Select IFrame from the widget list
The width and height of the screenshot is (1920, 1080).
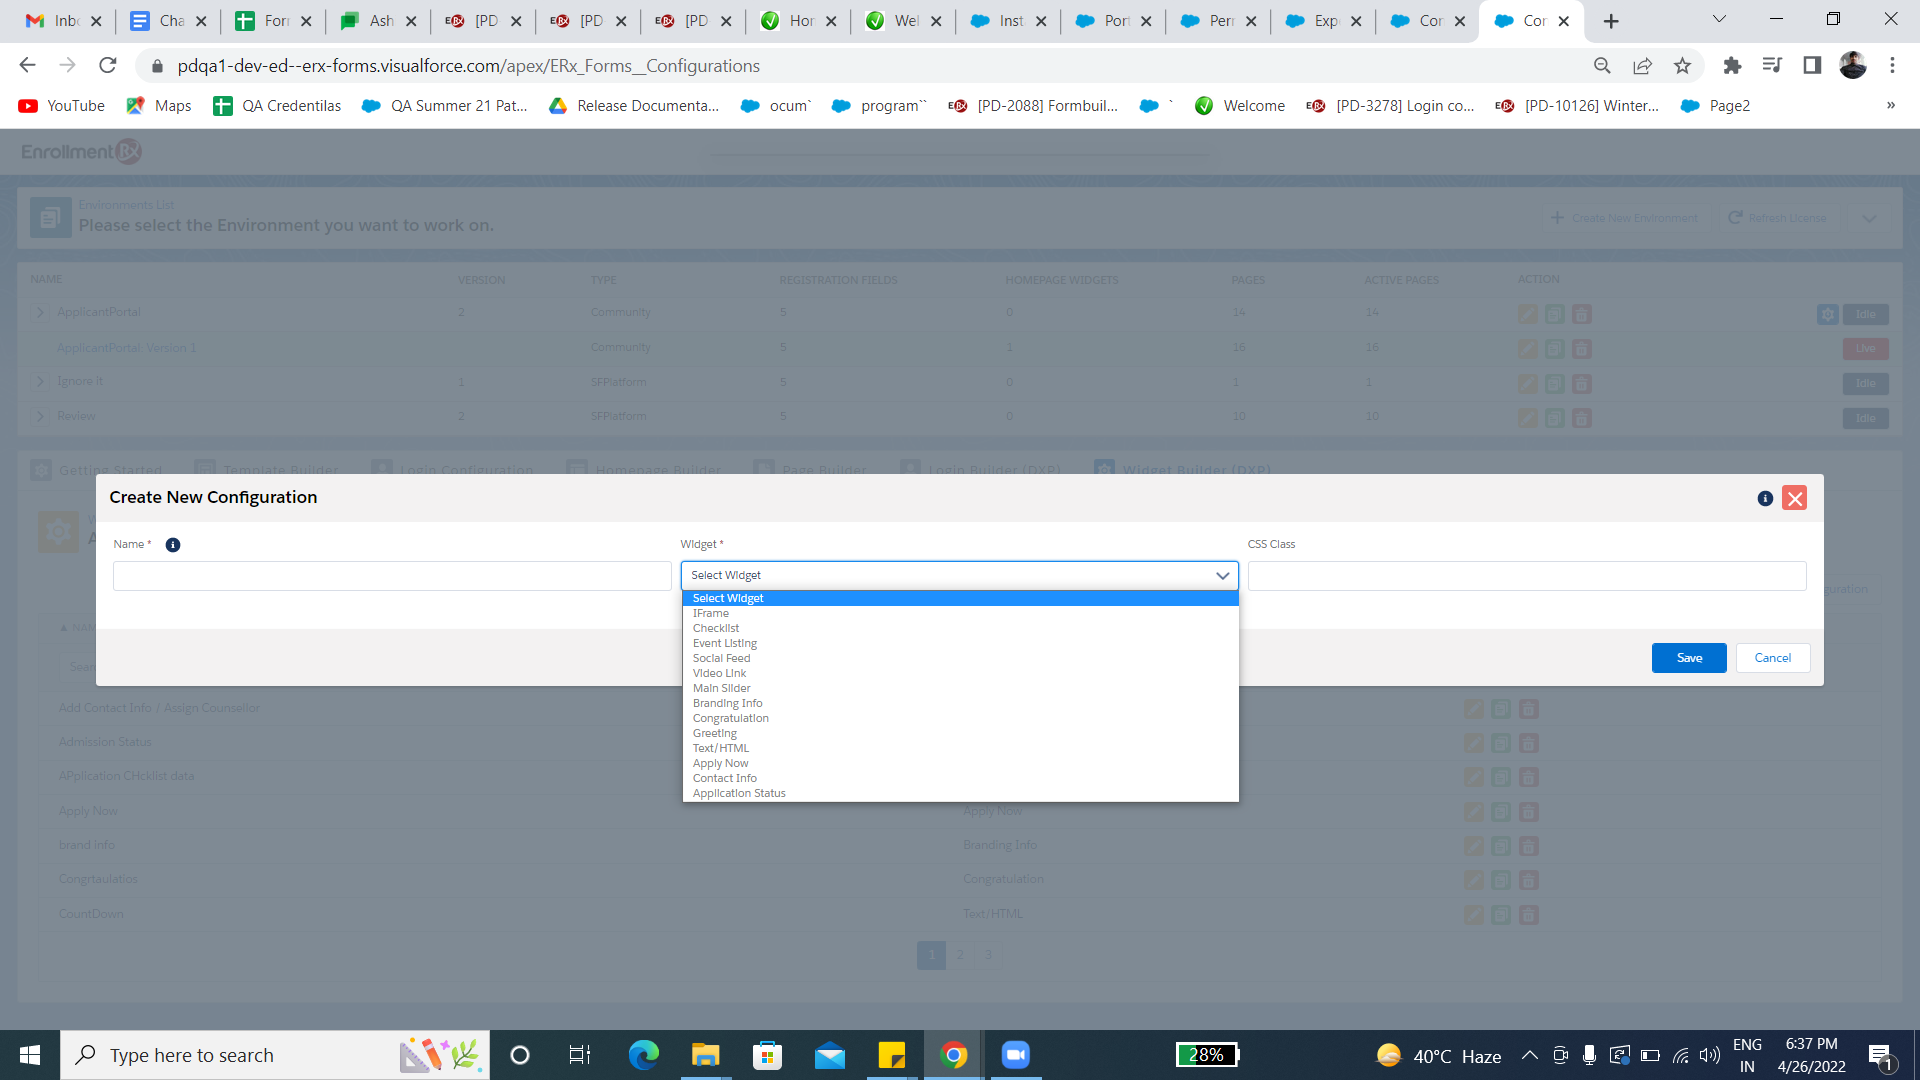(x=711, y=613)
